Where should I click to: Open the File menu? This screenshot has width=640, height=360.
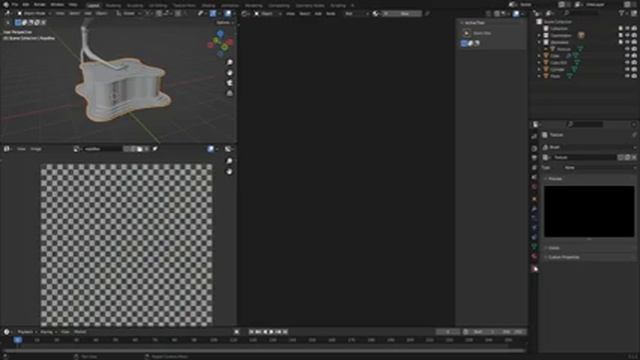coord(15,4)
